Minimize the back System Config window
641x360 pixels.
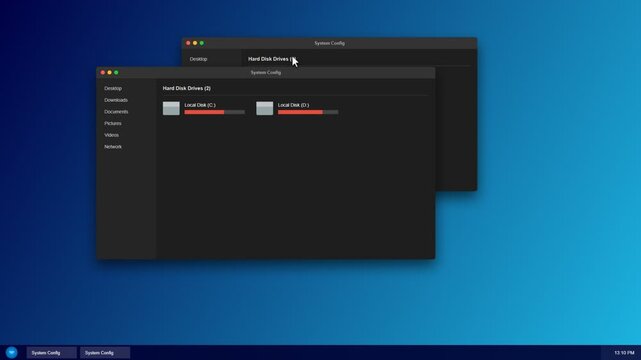pos(195,43)
